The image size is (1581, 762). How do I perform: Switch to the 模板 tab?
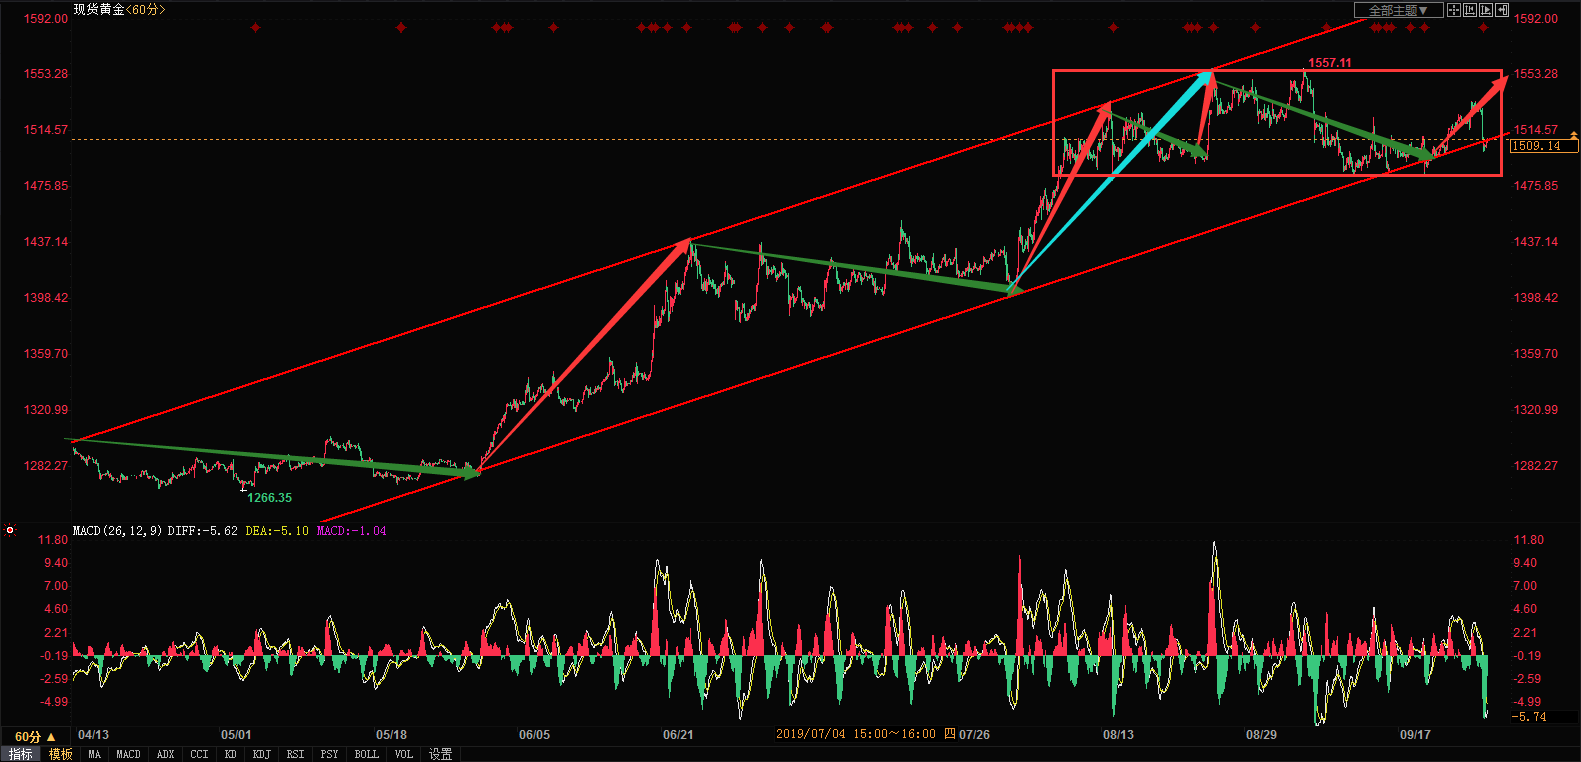pos(61,754)
